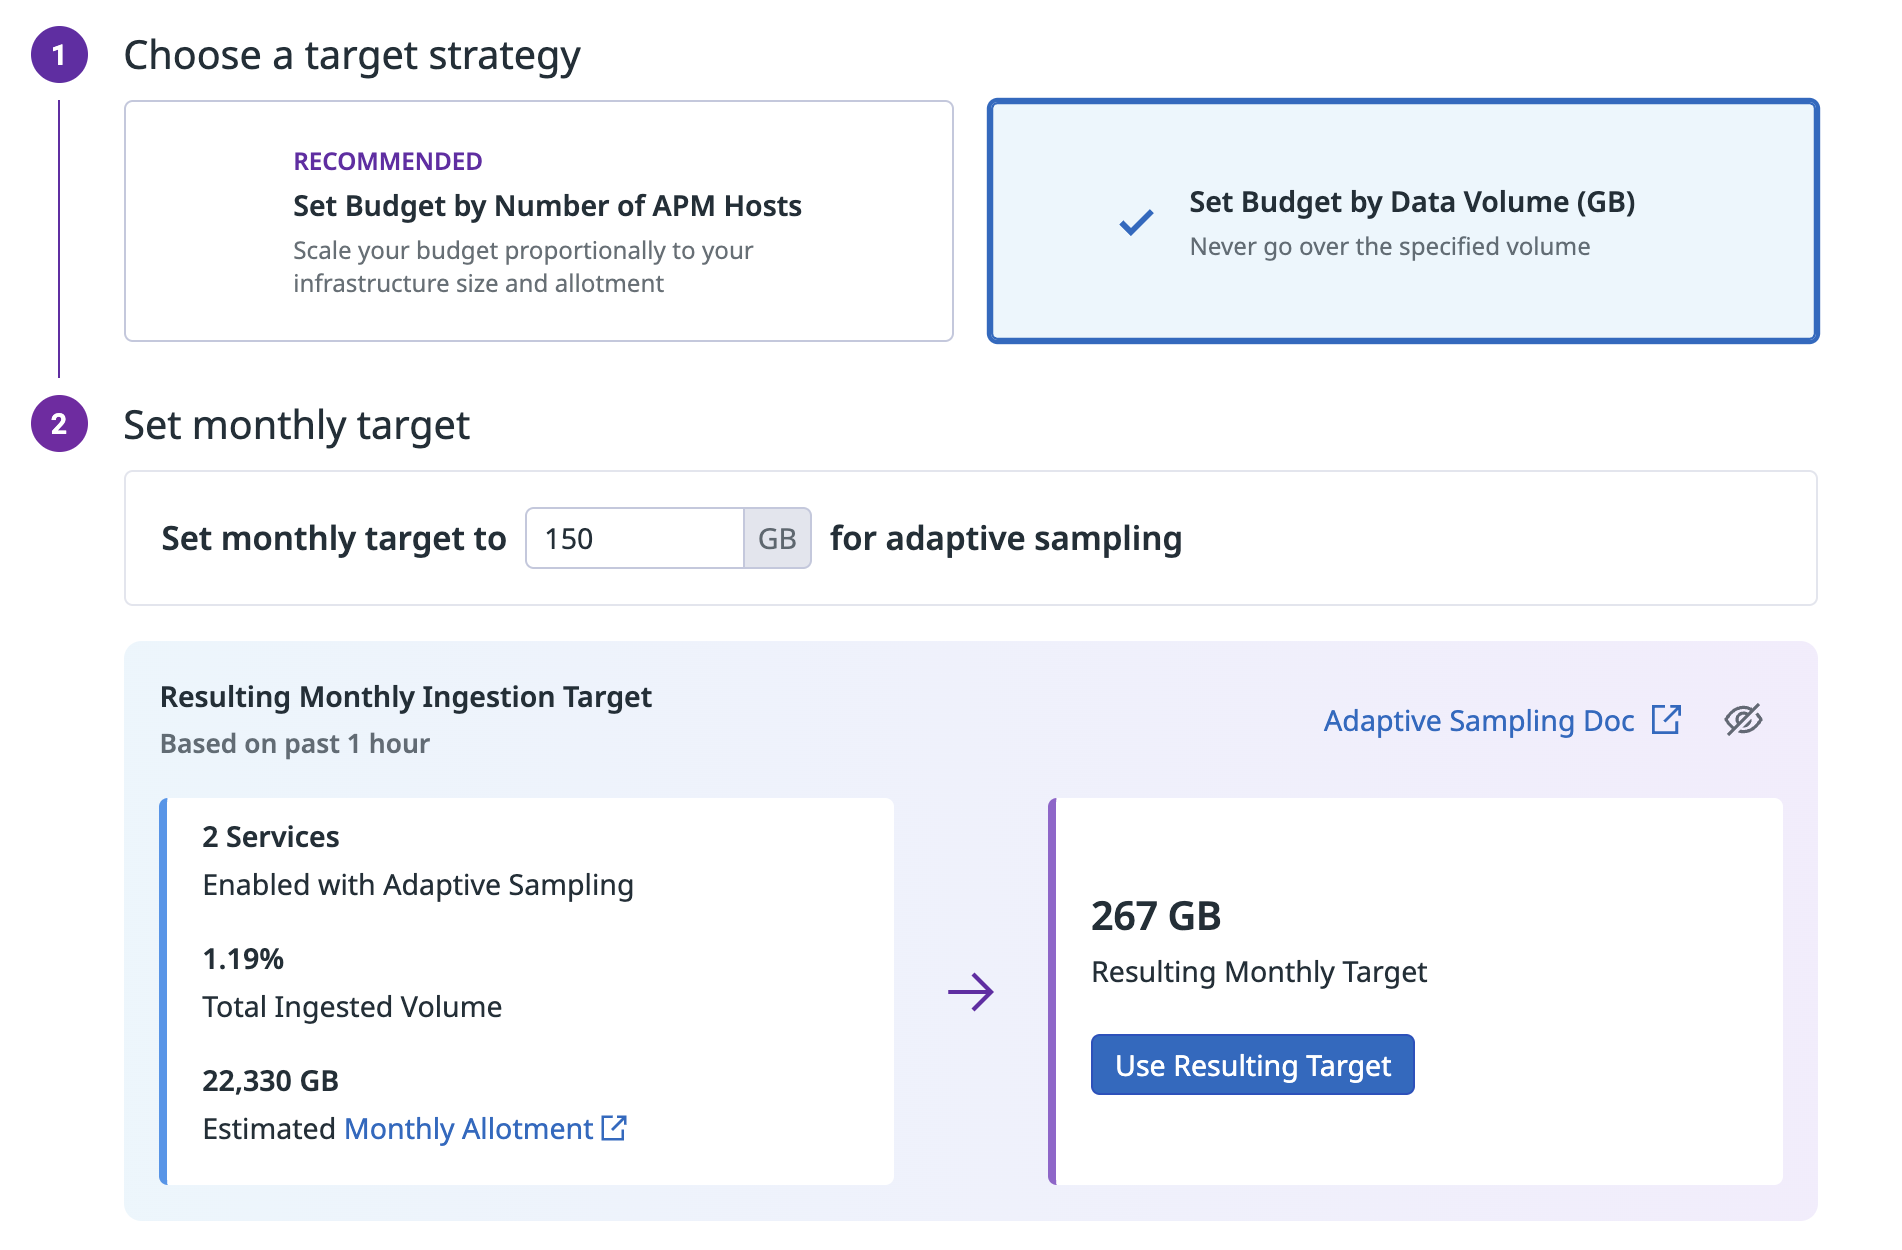The width and height of the screenshot is (1902, 1250).
Task: Click the Choose a target strategy heading
Action: pyautogui.click(x=352, y=55)
